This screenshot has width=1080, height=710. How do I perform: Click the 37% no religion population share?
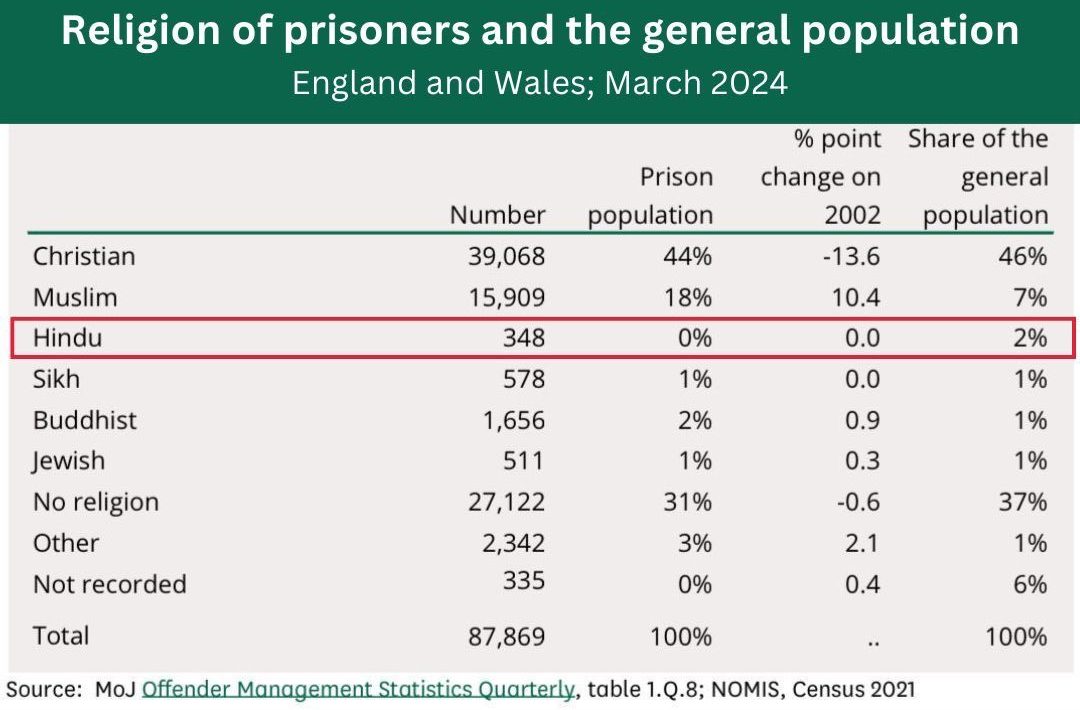pyautogui.click(x=1021, y=502)
